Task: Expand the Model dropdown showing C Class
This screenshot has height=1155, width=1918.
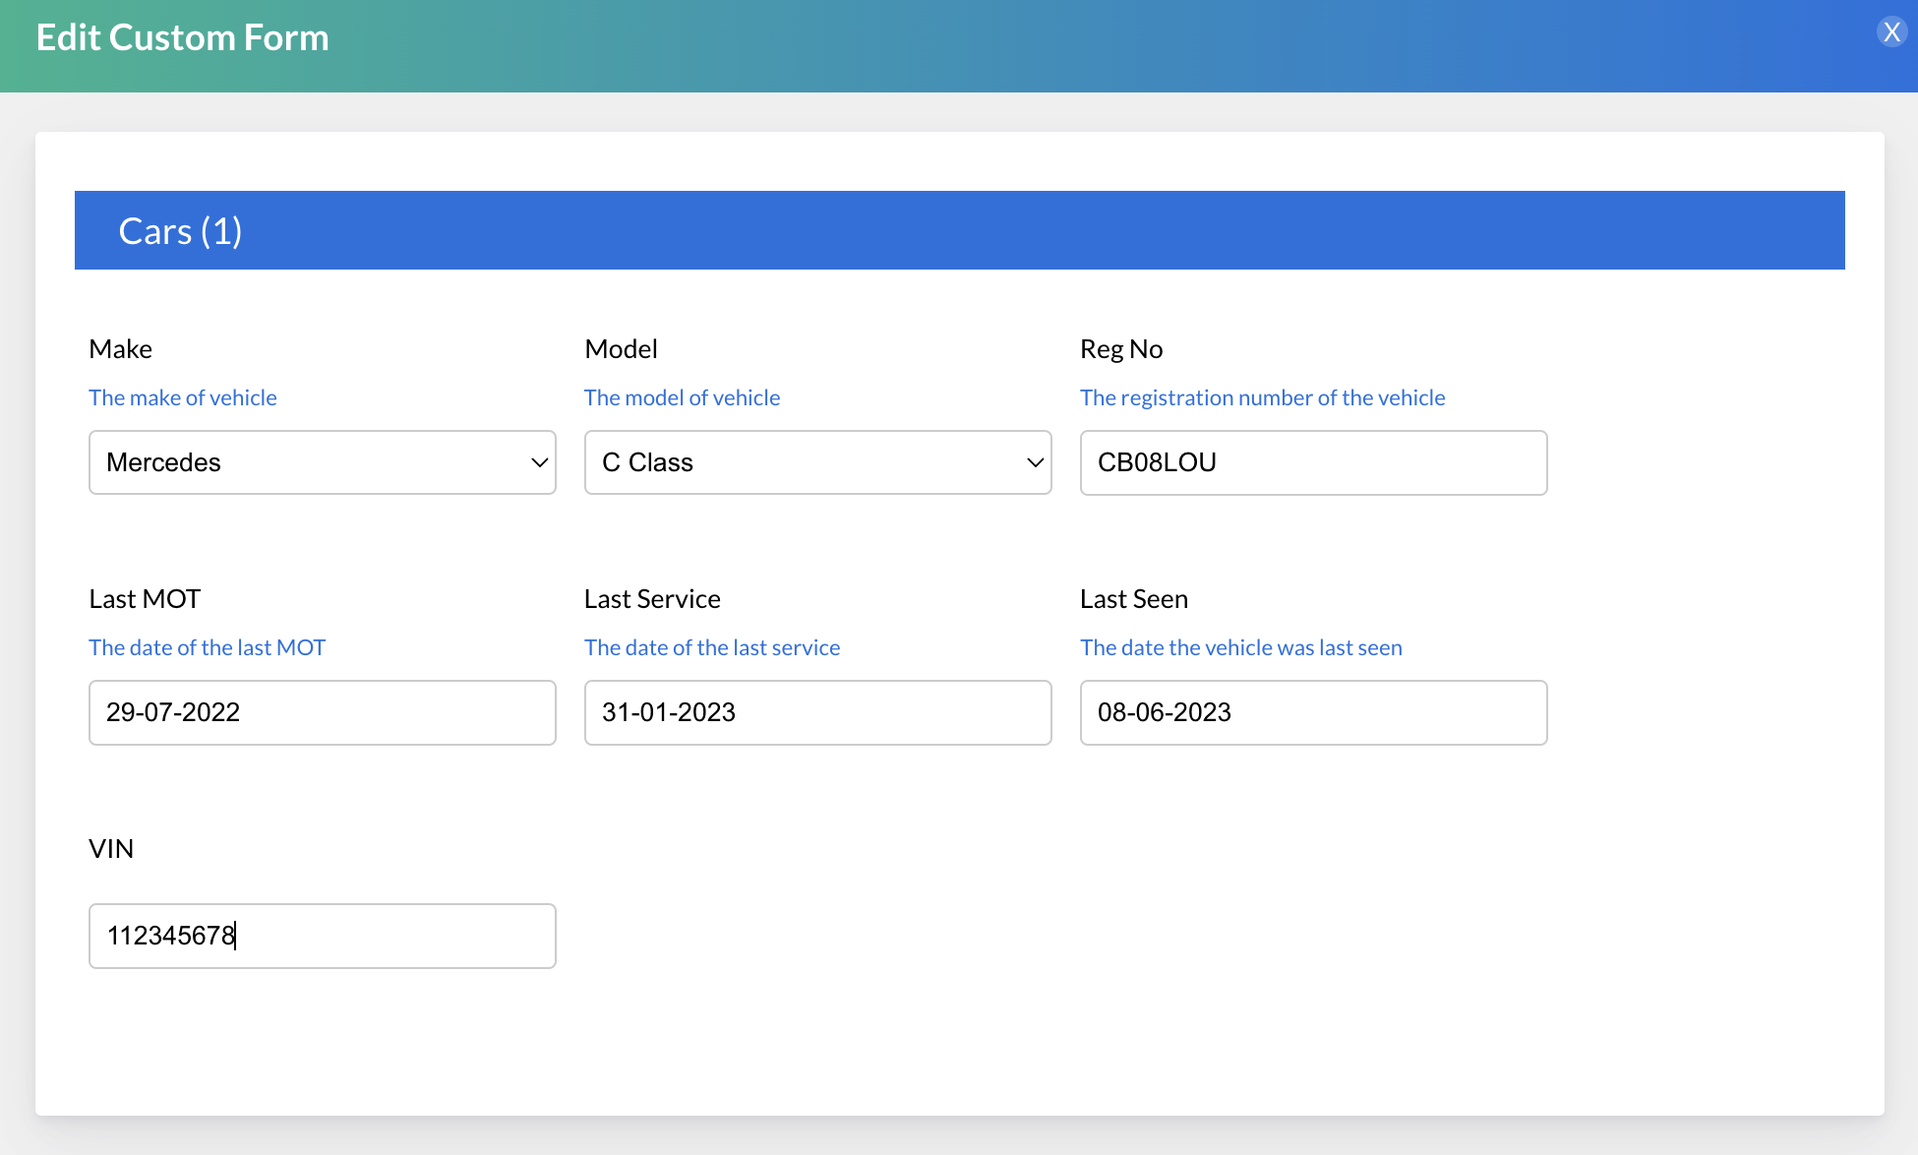Action: click(817, 462)
